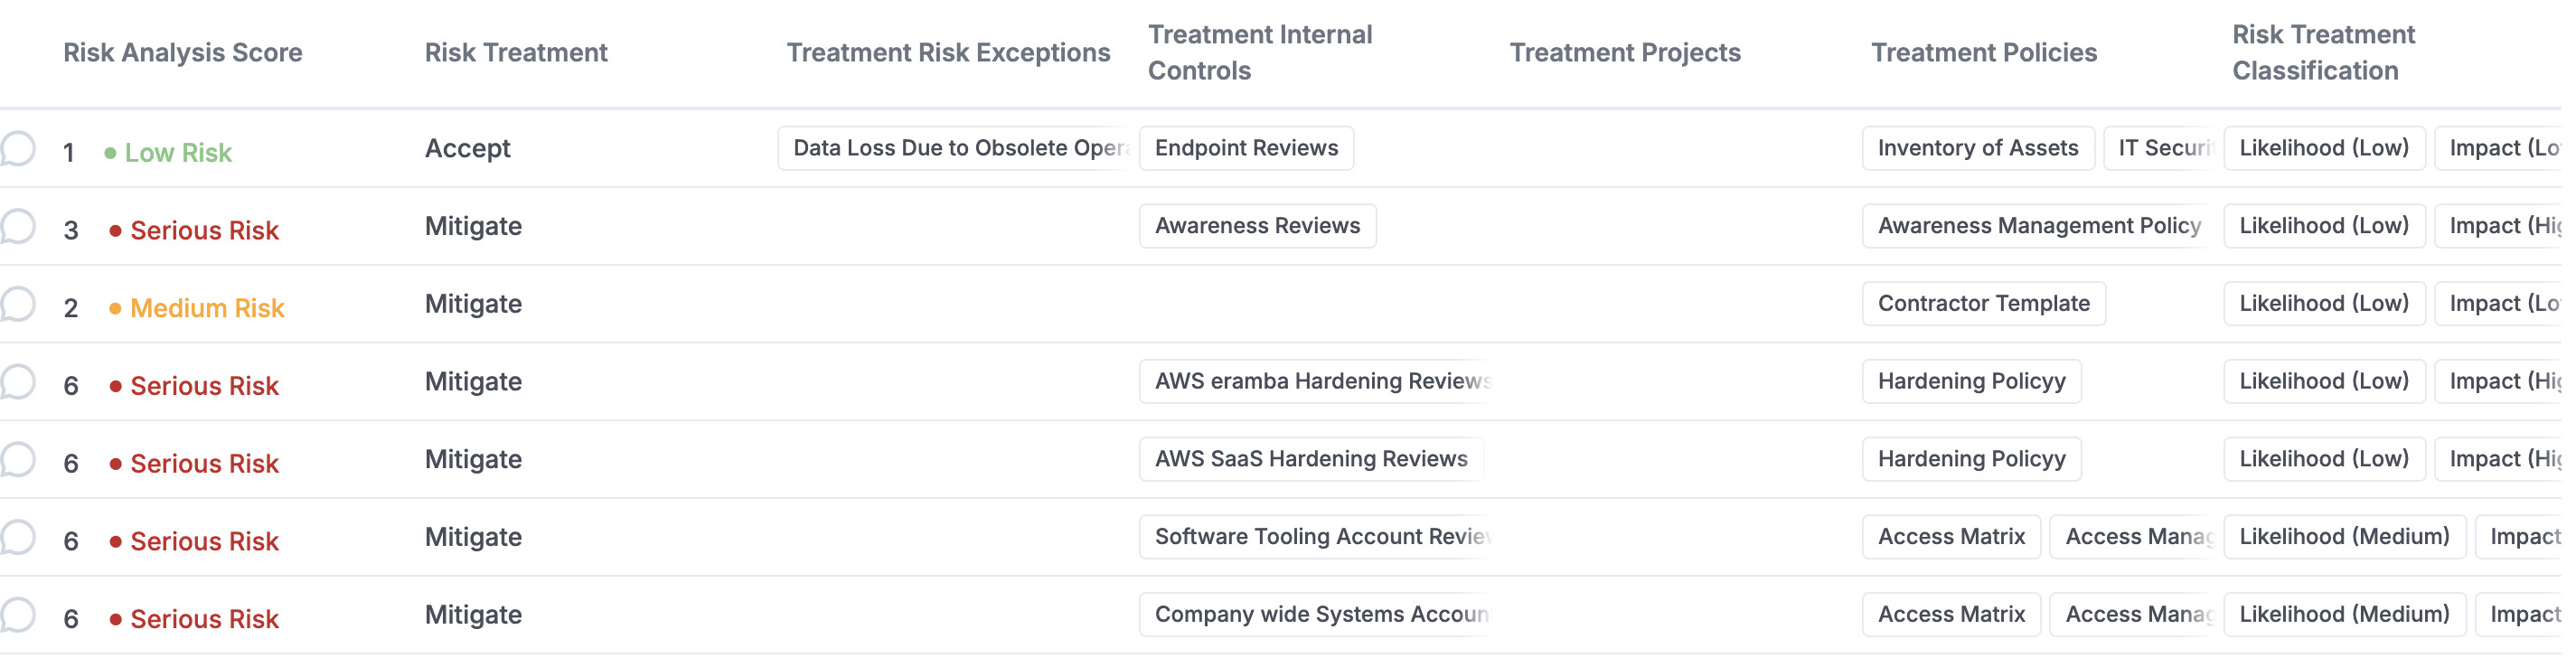Image resolution: width=2576 pixels, height=667 pixels.
Task: Open comments bubble on Low Risk row
Action: click(x=17, y=148)
